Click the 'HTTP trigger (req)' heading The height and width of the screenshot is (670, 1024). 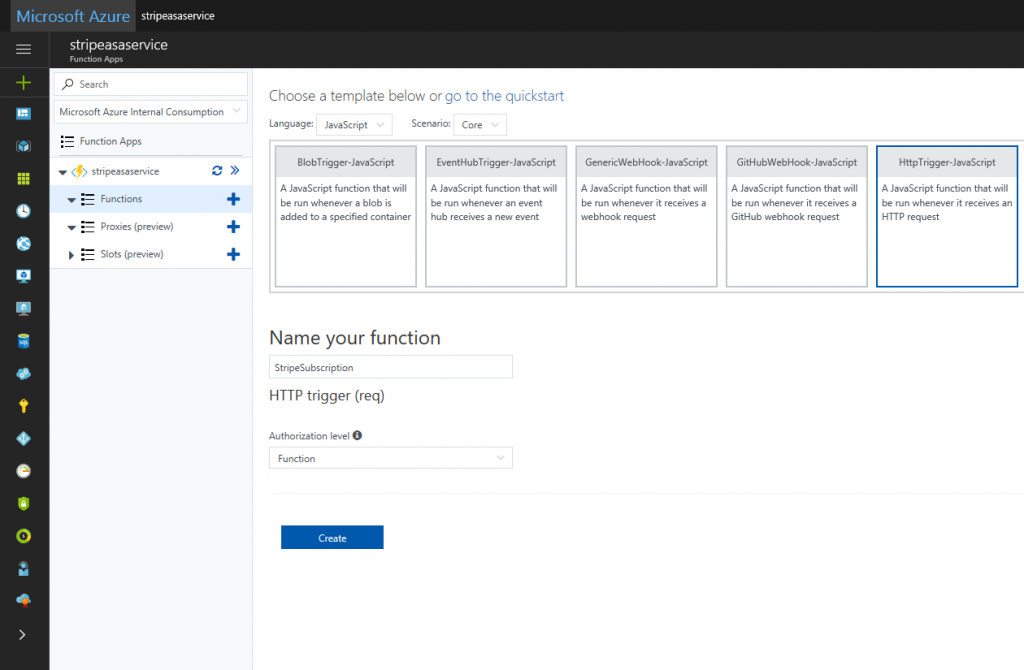[x=327, y=396]
